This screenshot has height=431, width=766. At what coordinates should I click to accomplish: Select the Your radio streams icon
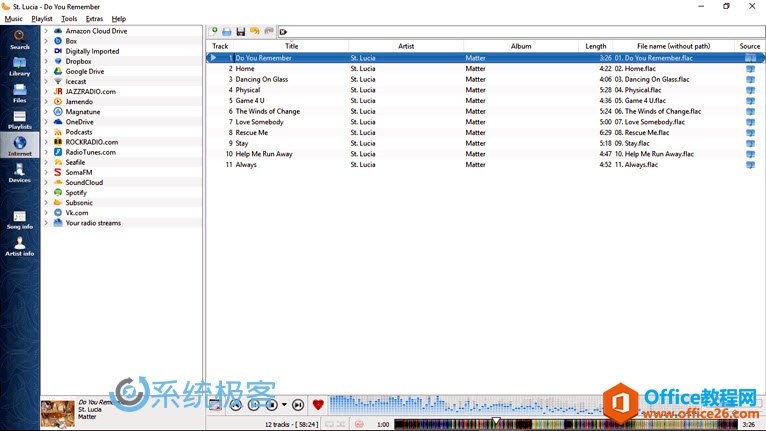point(58,223)
